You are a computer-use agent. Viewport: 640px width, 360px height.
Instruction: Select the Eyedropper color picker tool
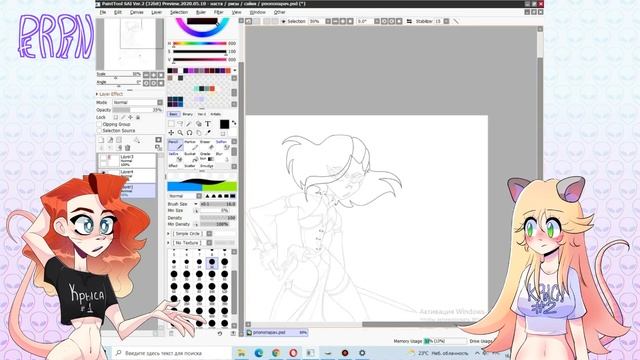[x=208, y=133]
